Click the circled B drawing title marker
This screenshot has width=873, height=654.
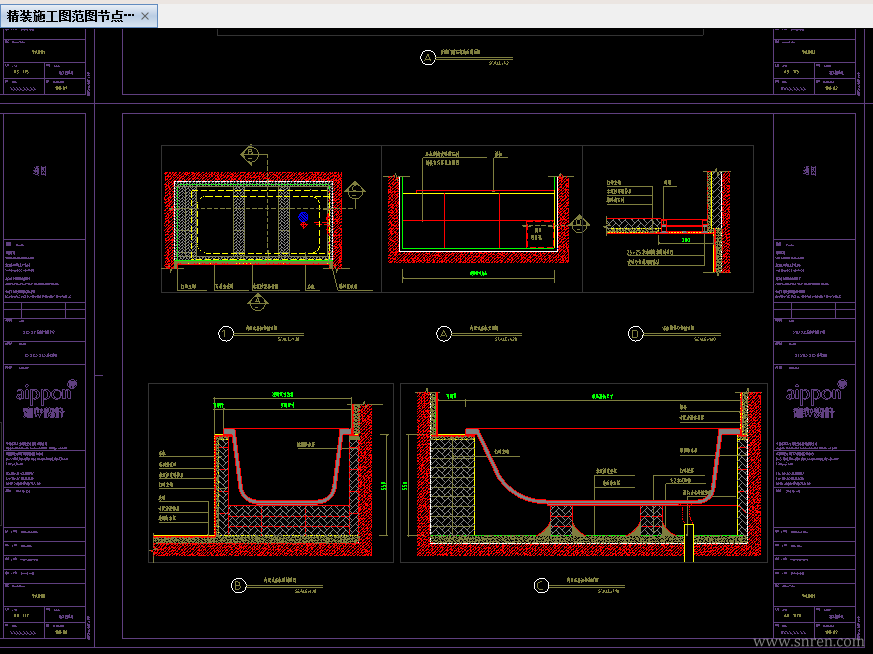[238, 586]
